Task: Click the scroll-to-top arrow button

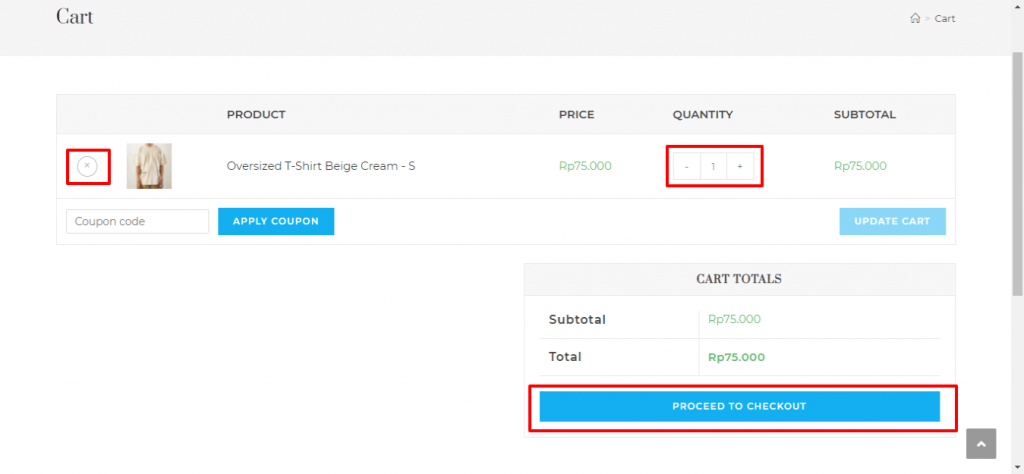Action: click(x=981, y=443)
